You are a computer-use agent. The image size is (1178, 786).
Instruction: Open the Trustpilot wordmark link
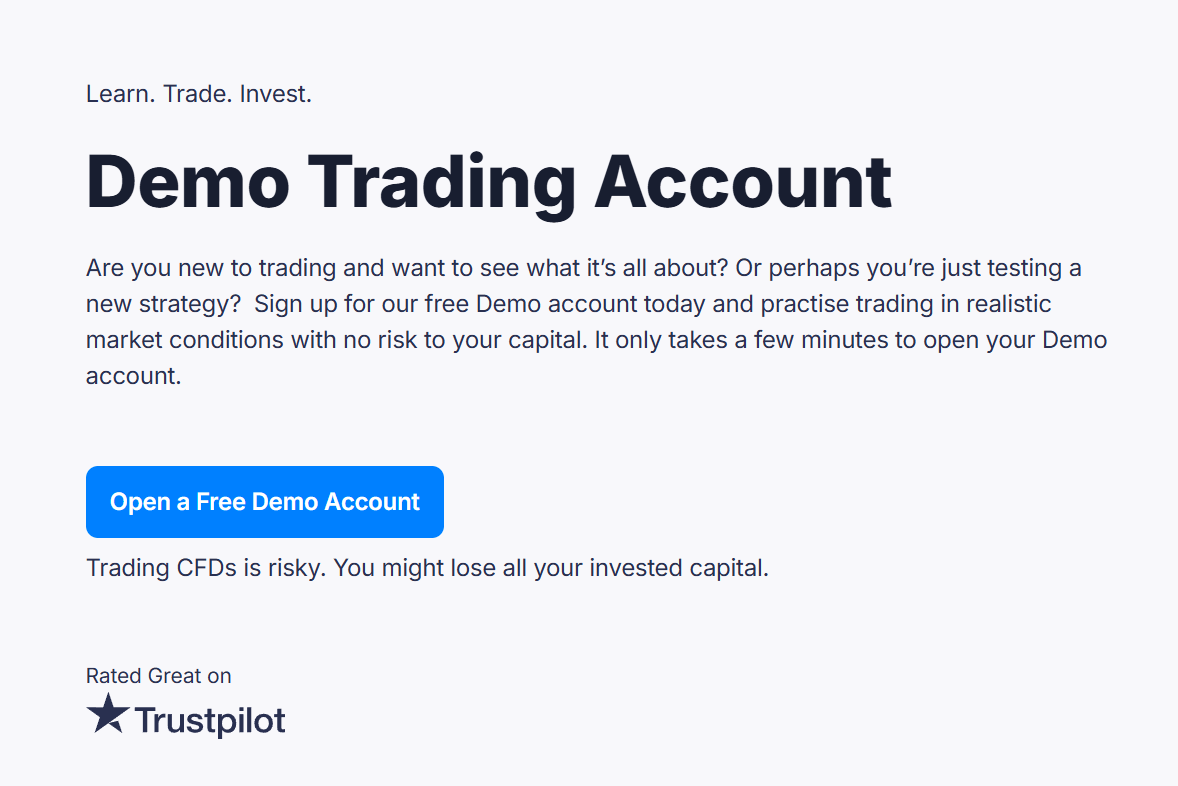(210, 721)
